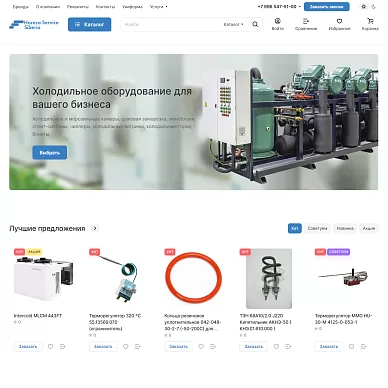Viewport: 388px width, 388px height.
Task: Open the ТЭН heating element product image
Action: pos(269,278)
